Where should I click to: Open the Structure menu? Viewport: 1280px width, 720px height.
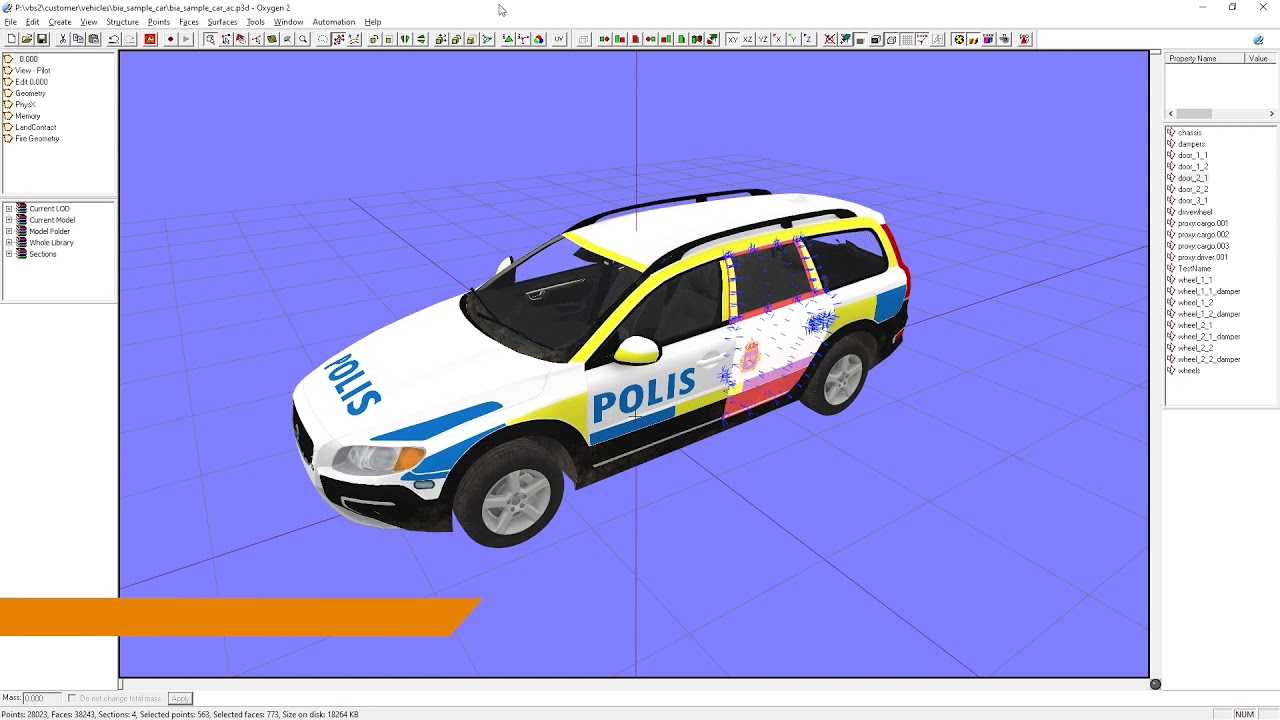tap(122, 22)
